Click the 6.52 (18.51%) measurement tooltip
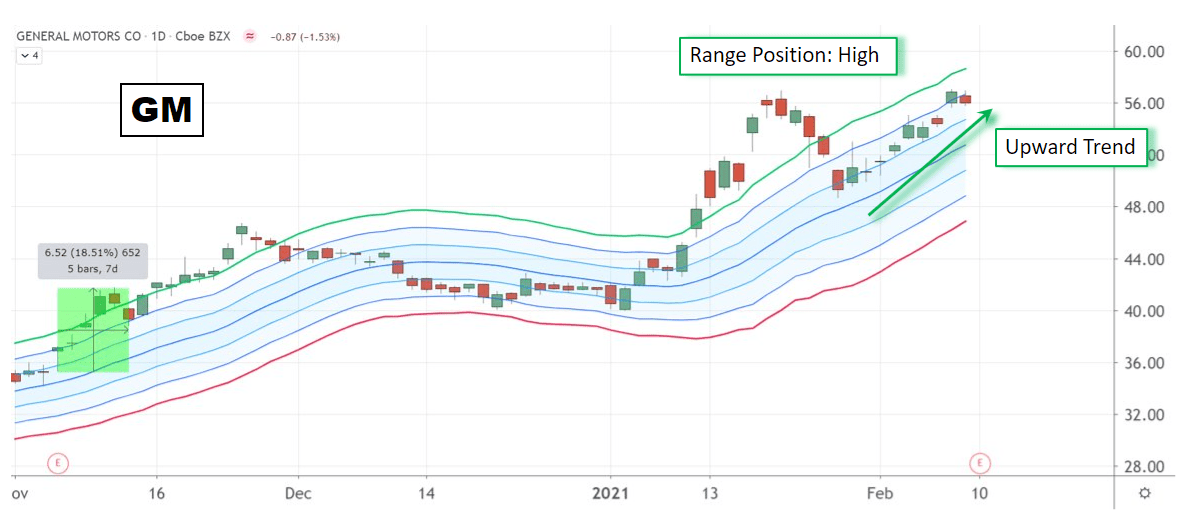 coord(93,260)
